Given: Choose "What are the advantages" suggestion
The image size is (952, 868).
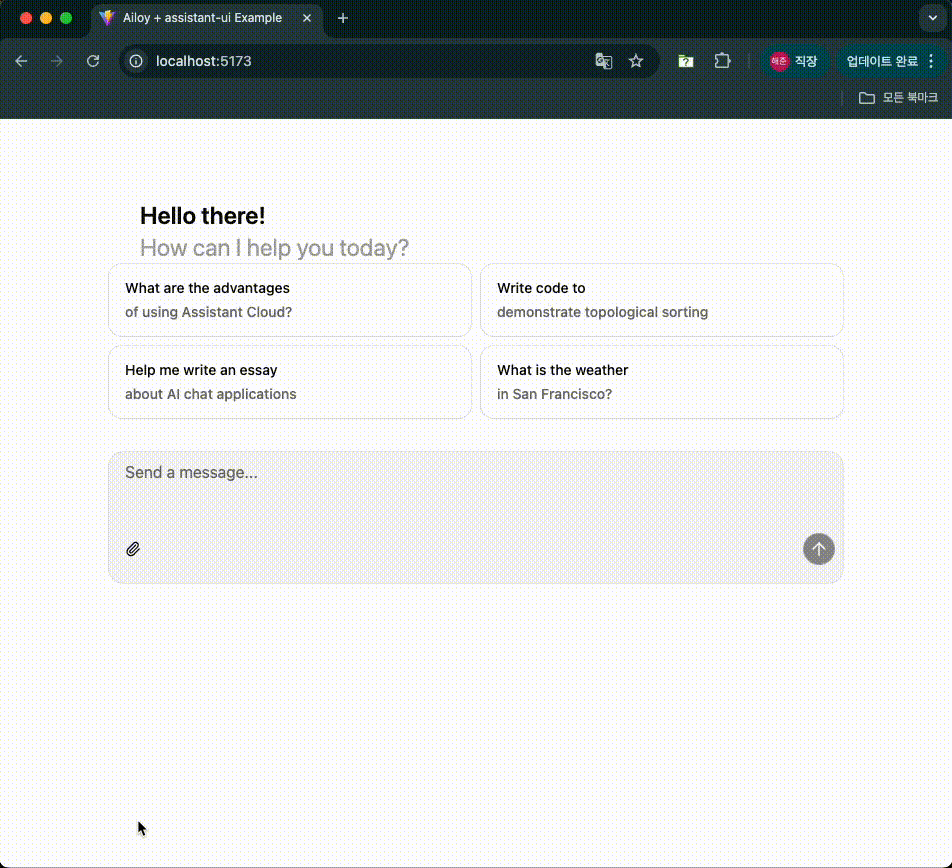Looking at the screenshot, I should click(x=290, y=300).
